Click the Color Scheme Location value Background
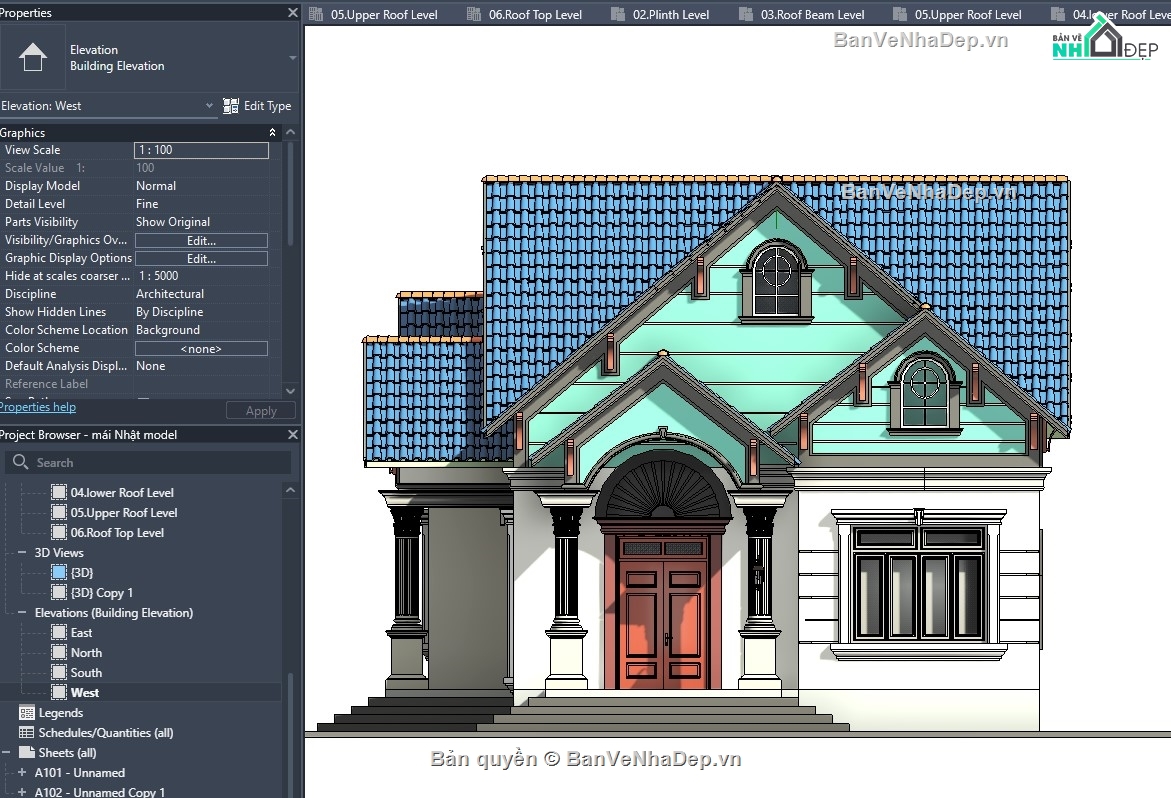Screen dimensions: 1171x798 click(168, 330)
